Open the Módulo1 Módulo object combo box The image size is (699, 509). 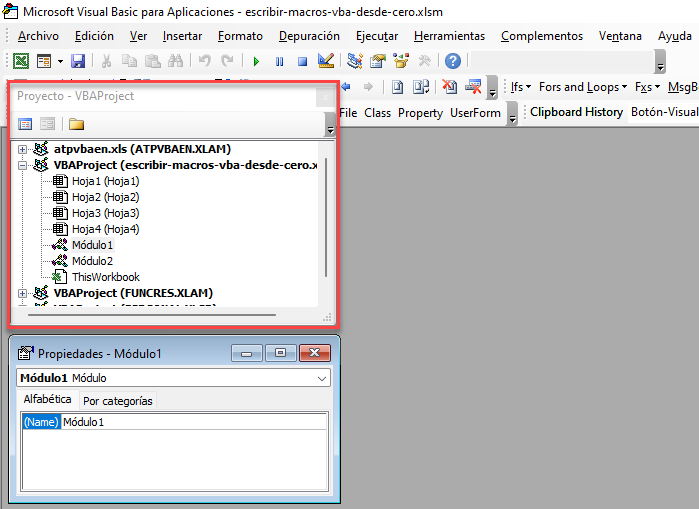pyautogui.click(x=174, y=378)
